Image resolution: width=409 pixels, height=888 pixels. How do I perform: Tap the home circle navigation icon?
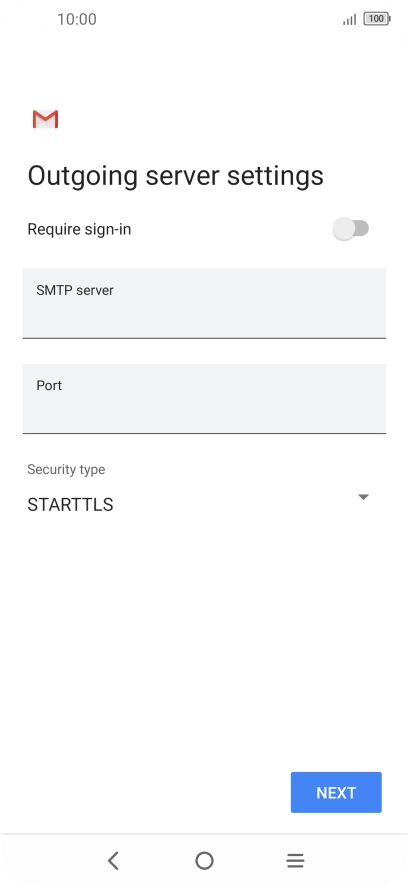[x=204, y=860]
